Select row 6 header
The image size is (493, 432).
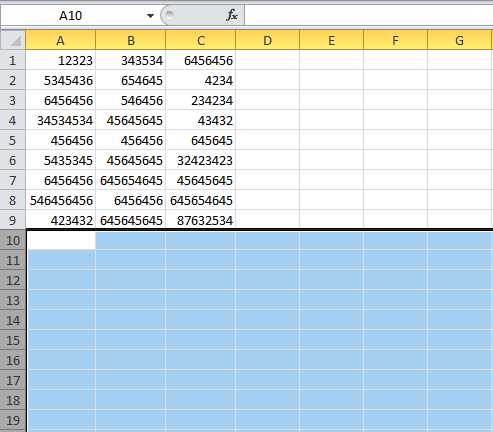pos(13,160)
